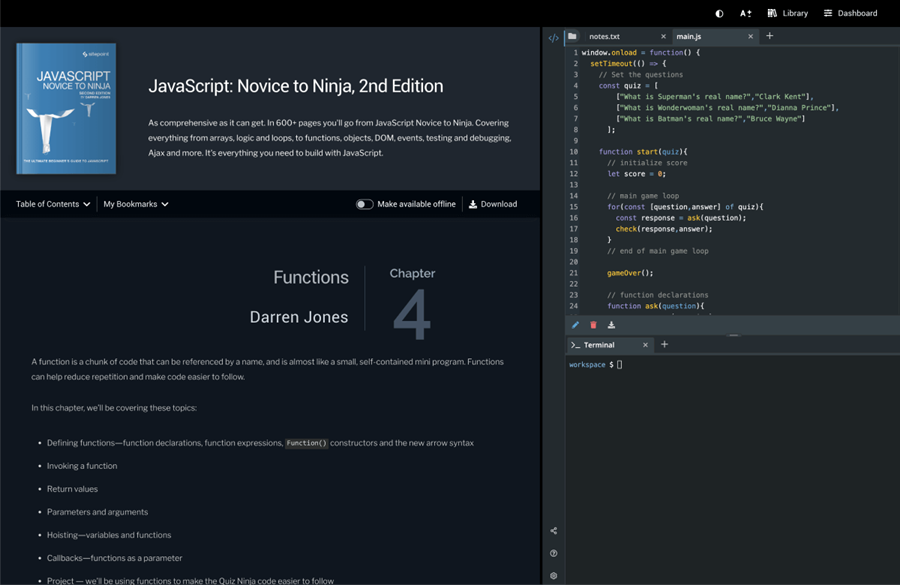The width and height of the screenshot is (900, 585).
Task: Open the font size adjustment icon
Action: pos(746,13)
